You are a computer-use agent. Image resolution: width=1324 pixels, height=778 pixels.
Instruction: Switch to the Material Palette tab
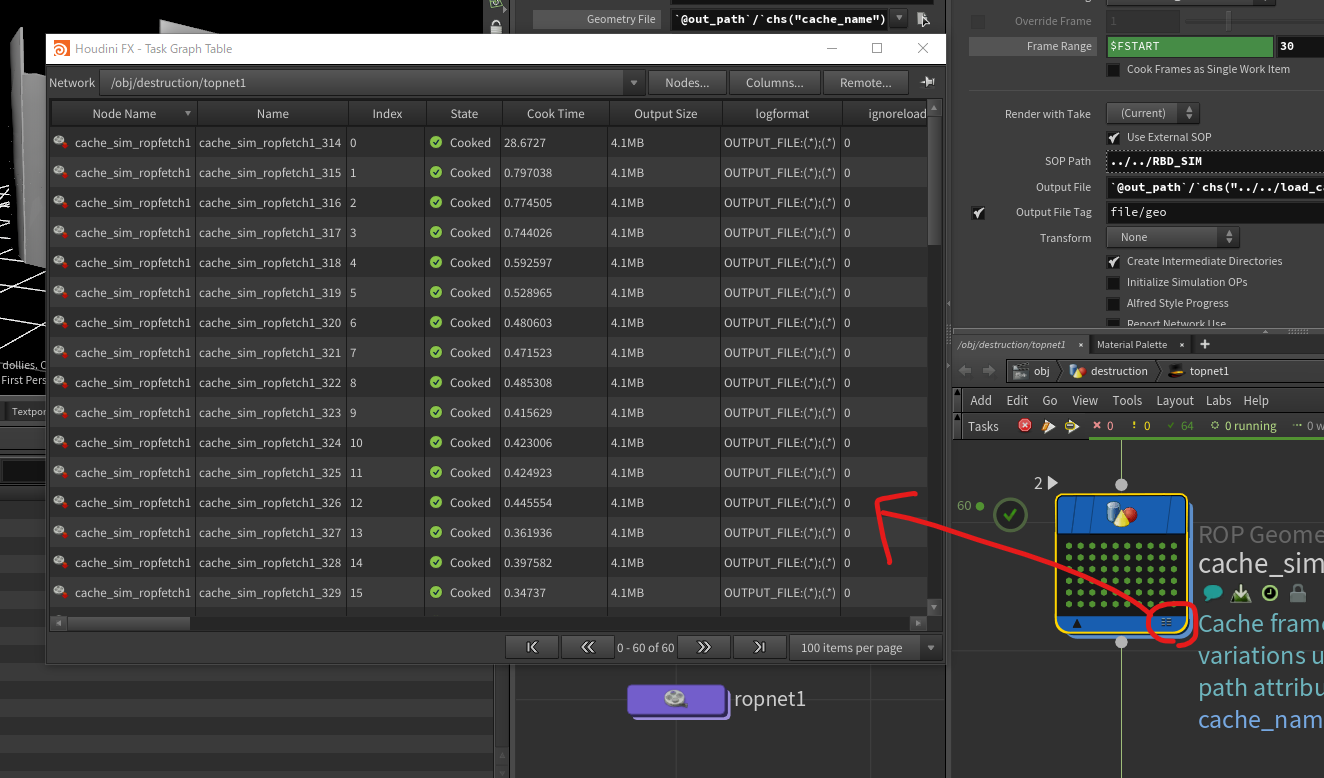click(1132, 345)
